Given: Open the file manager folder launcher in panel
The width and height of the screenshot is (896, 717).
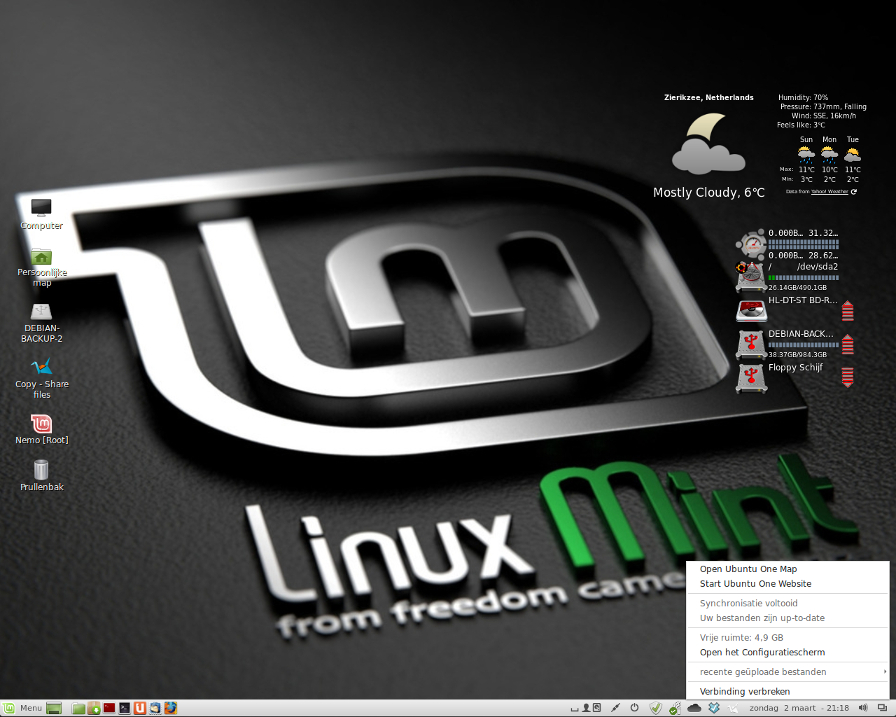Looking at the screenshot, I should pyautogui.click(x=78, y=708).
